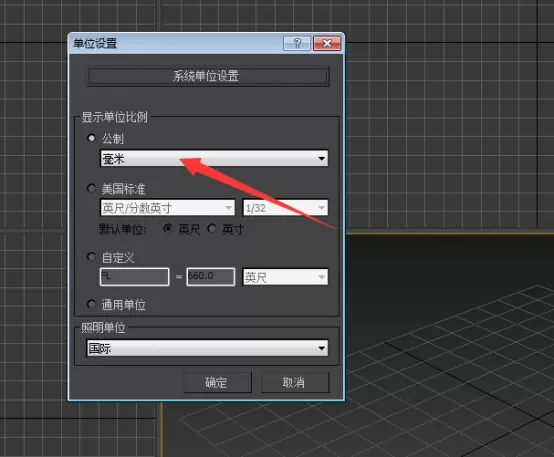
Task: Click the FL custom unit name field
Action: tap(135, 277)
